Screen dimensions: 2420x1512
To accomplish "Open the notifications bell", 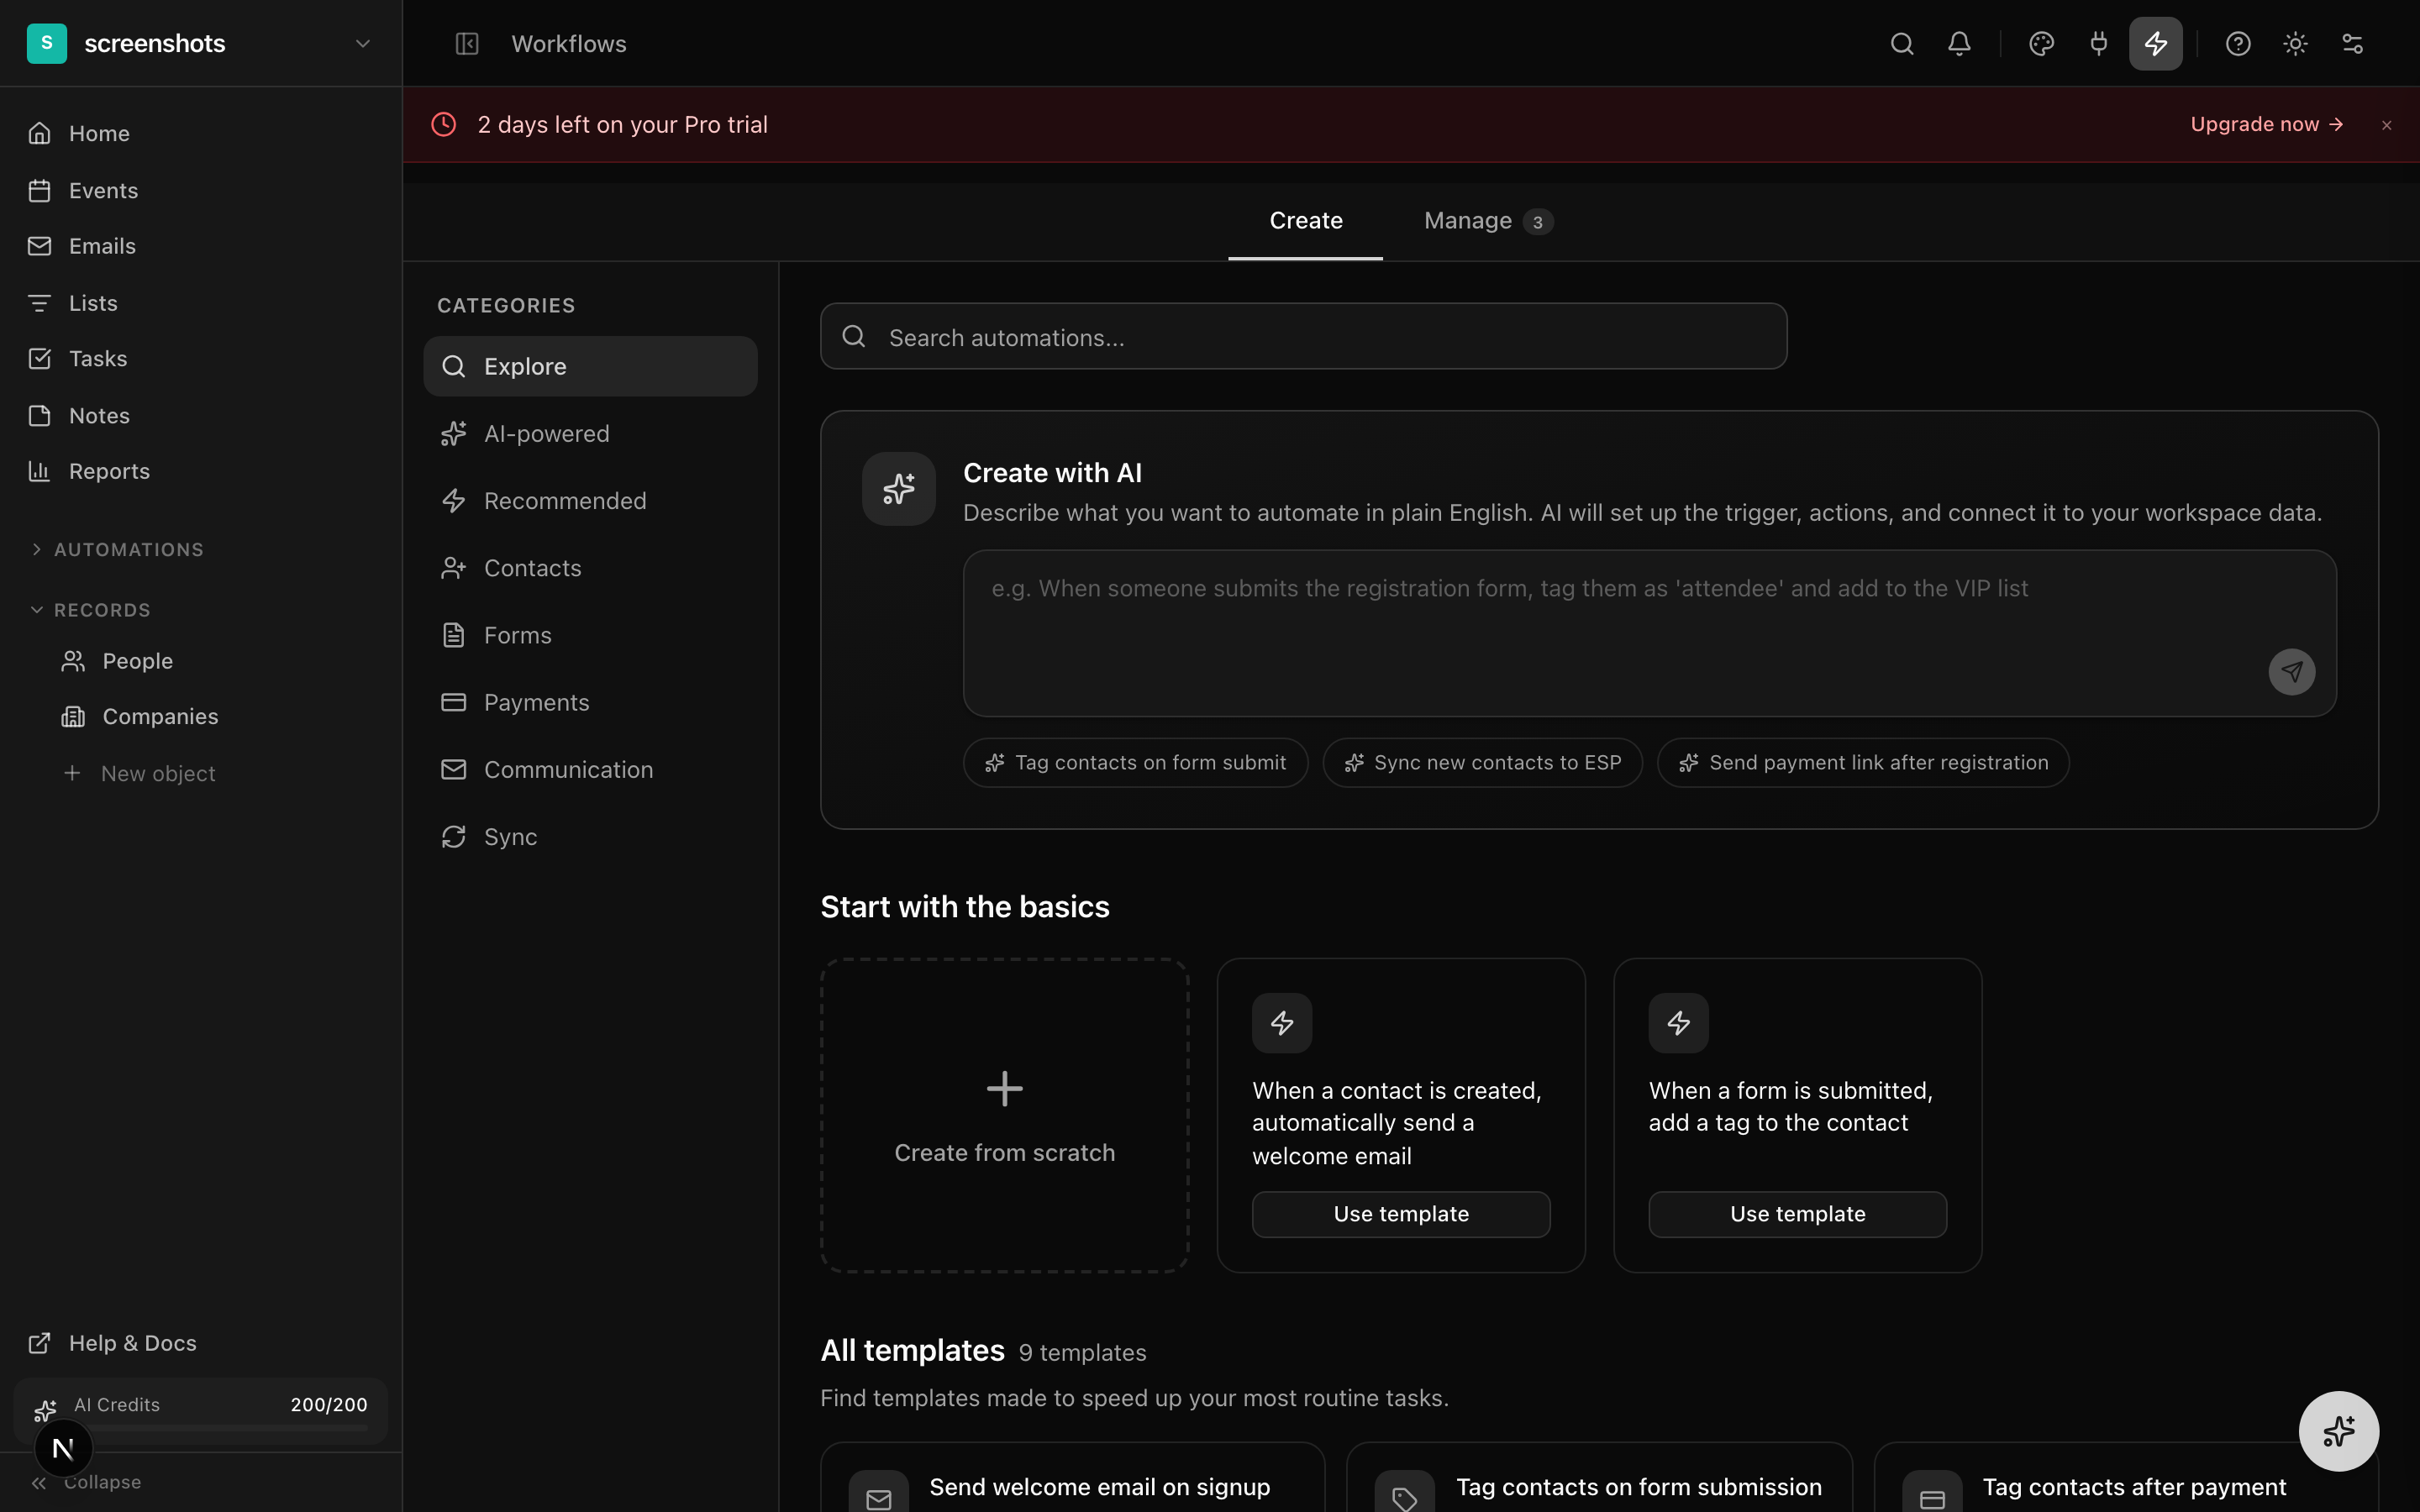I will 1959,44.
